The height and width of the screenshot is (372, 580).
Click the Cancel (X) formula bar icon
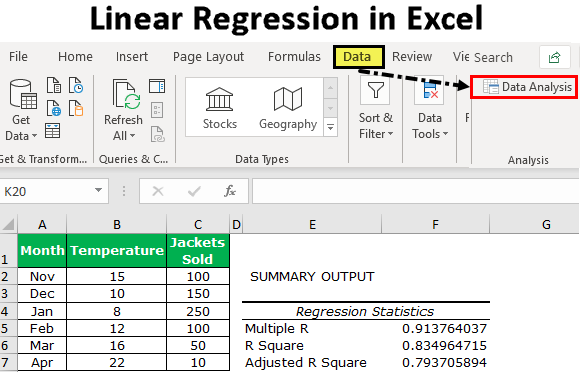point(158,191)
